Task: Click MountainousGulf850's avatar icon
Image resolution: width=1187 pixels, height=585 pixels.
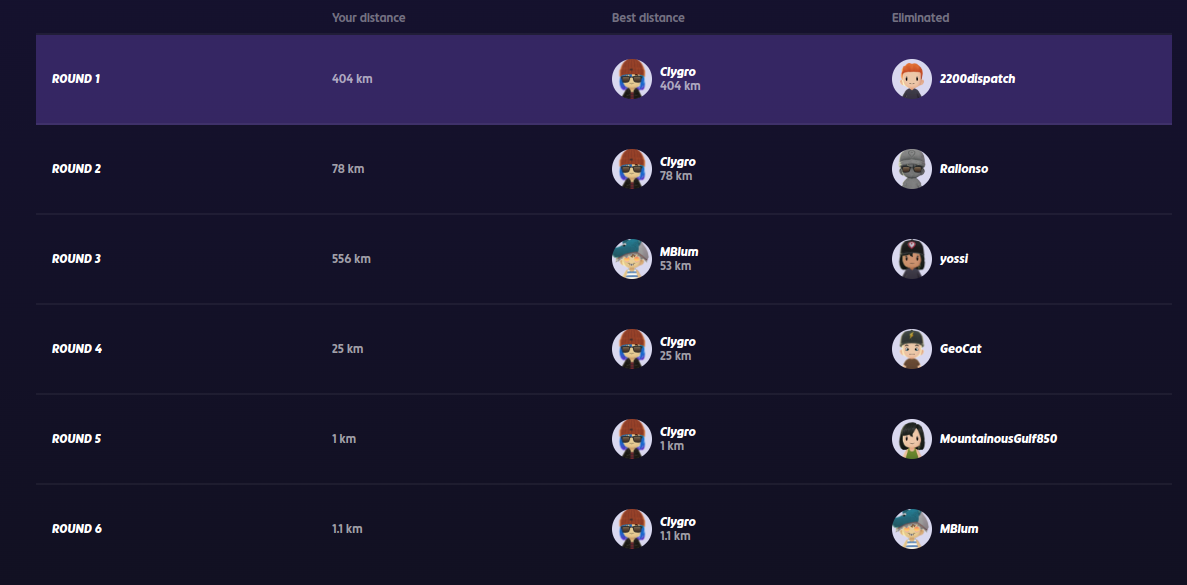Action: 911,439
